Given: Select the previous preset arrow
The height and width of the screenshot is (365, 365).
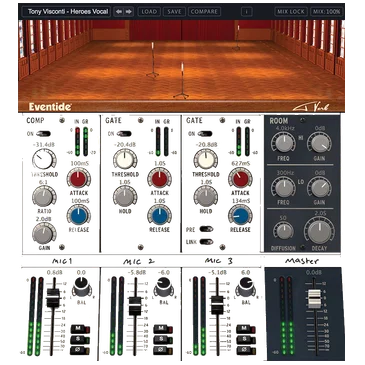Looking at the screenshot, I should tap(118, 12).
